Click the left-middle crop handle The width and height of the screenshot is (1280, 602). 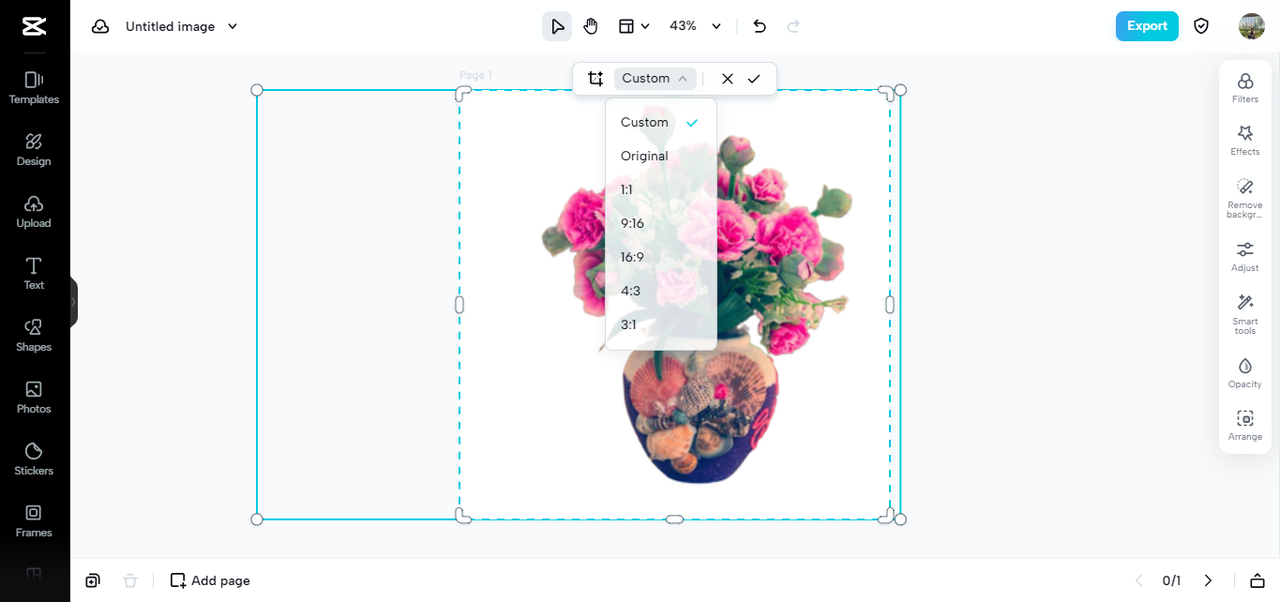(x=460, y=304)
